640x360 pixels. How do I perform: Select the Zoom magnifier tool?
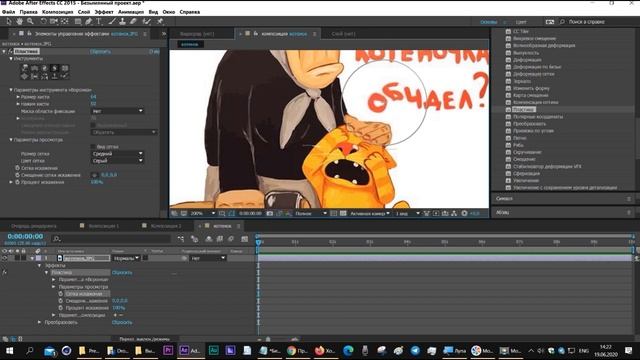coord(30,21)
